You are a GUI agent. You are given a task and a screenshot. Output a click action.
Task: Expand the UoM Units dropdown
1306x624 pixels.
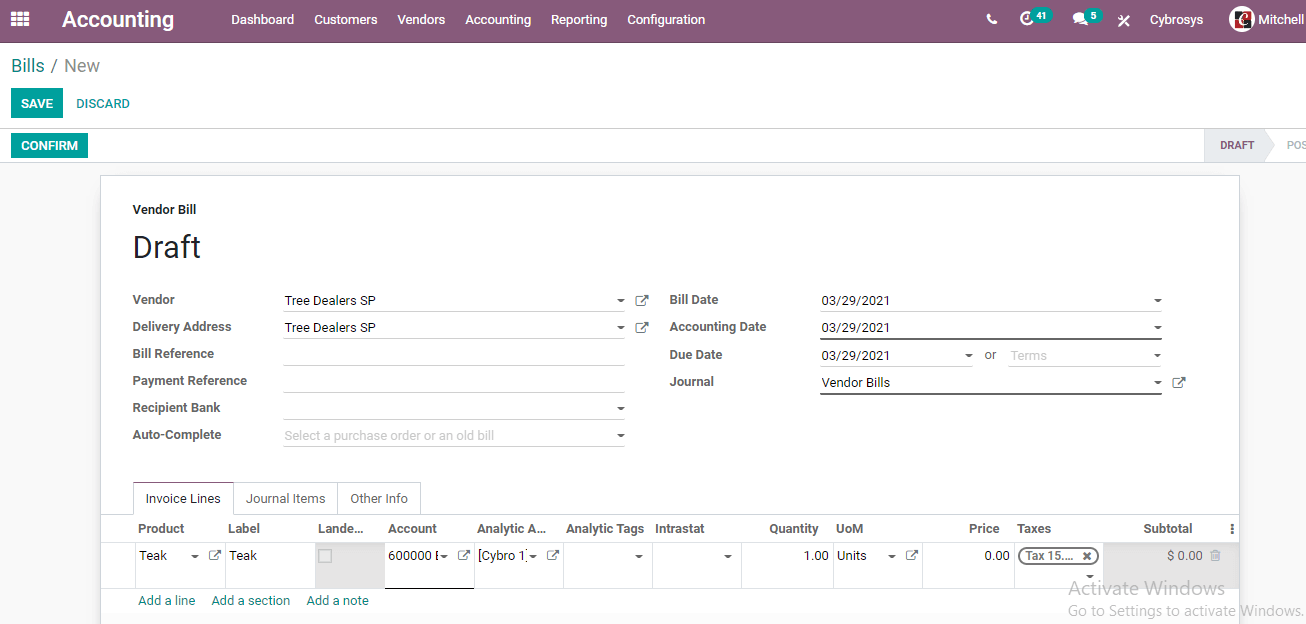892,557
